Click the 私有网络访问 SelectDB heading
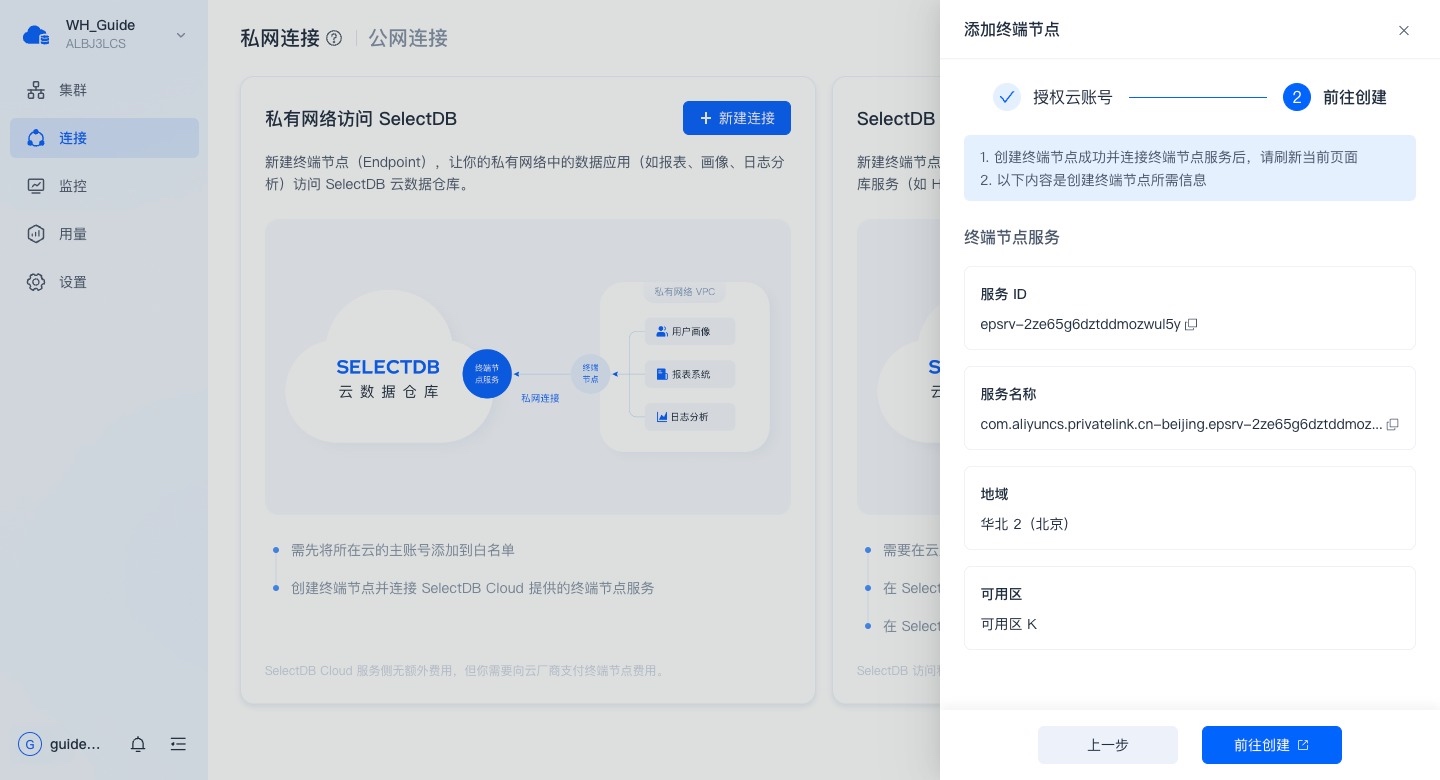Viewport: 1440px width, 780px height. tap(361, 119)
